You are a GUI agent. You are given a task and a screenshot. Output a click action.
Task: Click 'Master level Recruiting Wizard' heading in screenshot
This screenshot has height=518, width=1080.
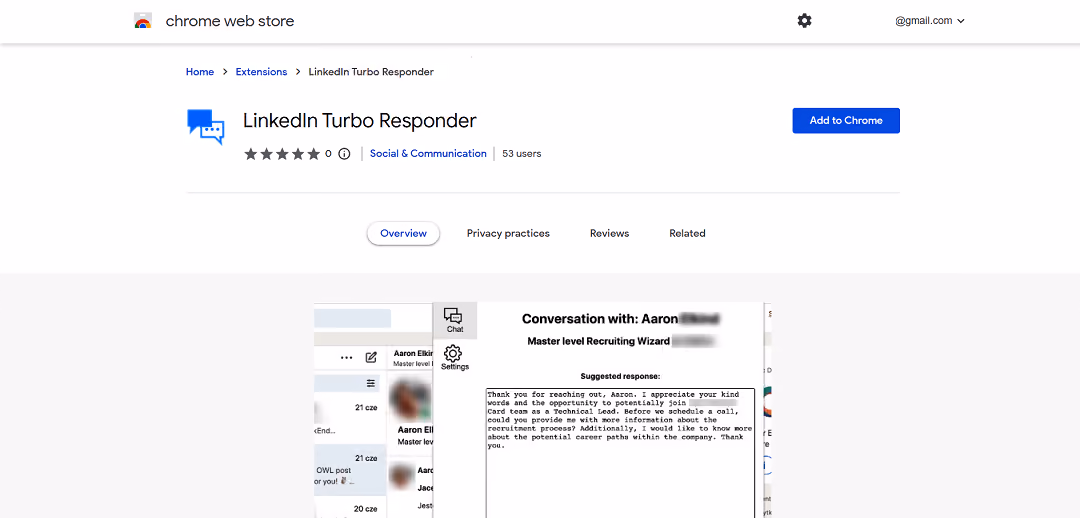tap(599, 341)
